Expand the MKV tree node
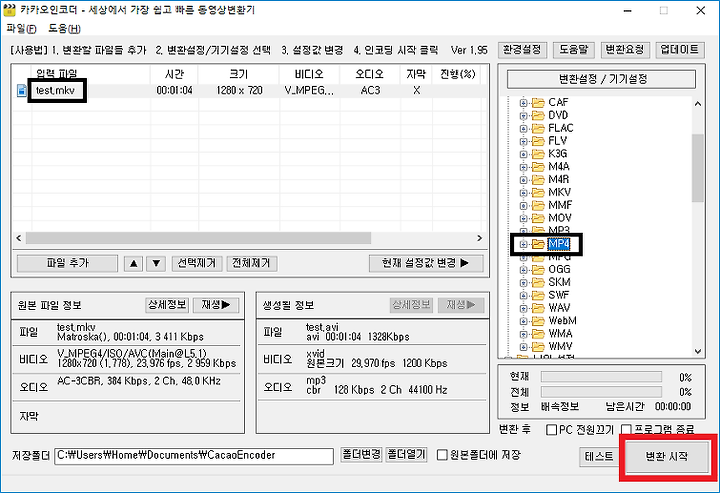Image resolution: width=720 pixels, height=493 pixels. coord(523,193)
